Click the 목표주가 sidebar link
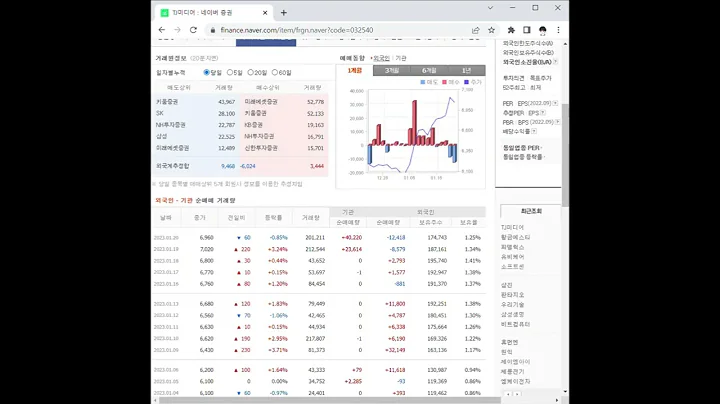 tap(540, 78)
